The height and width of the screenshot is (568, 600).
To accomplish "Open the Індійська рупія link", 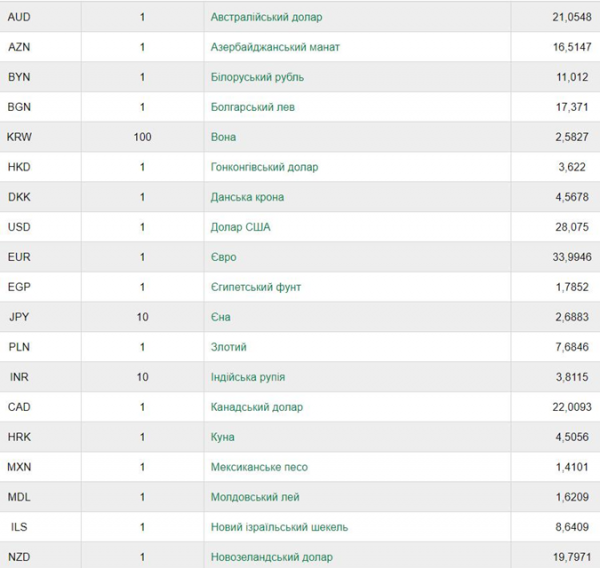I will point(248,377).
